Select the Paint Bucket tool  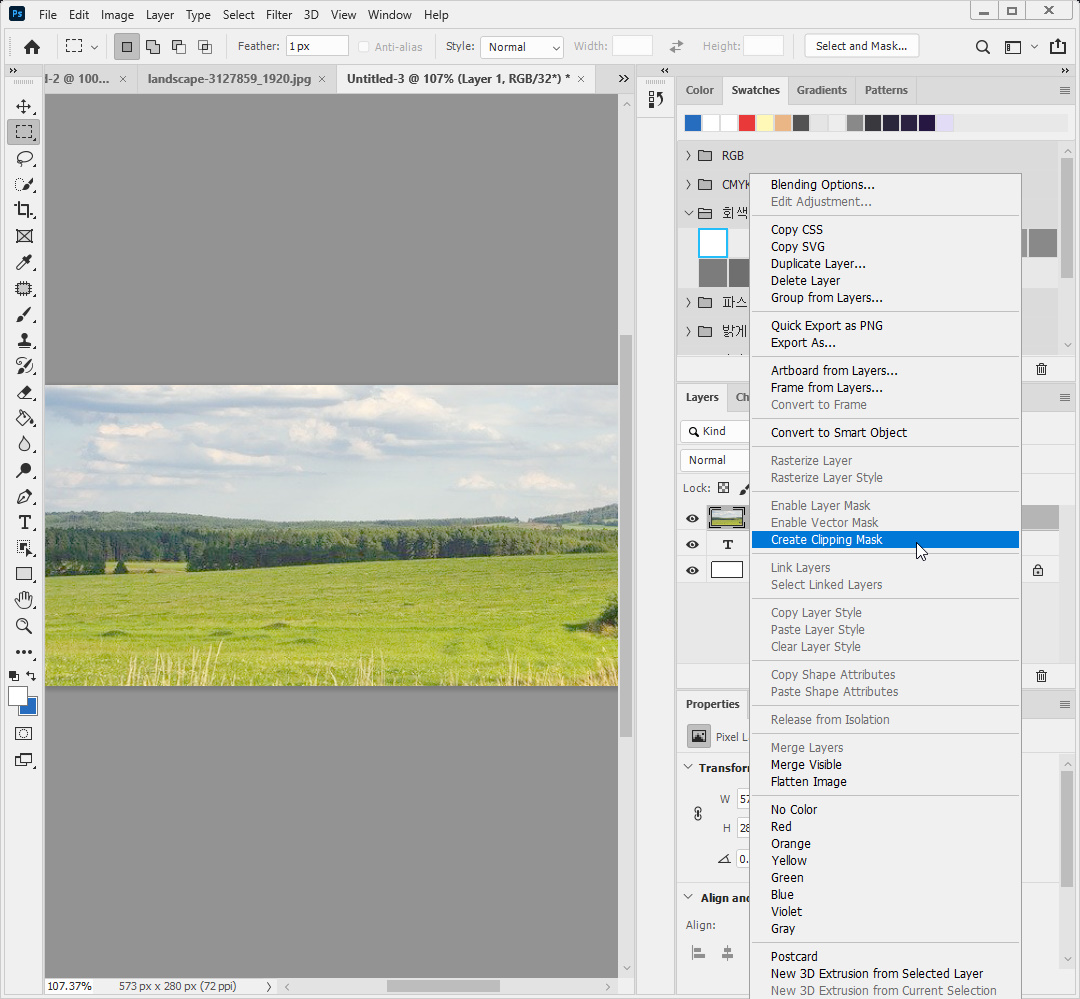pyautogui.click(x=24, y=418)
